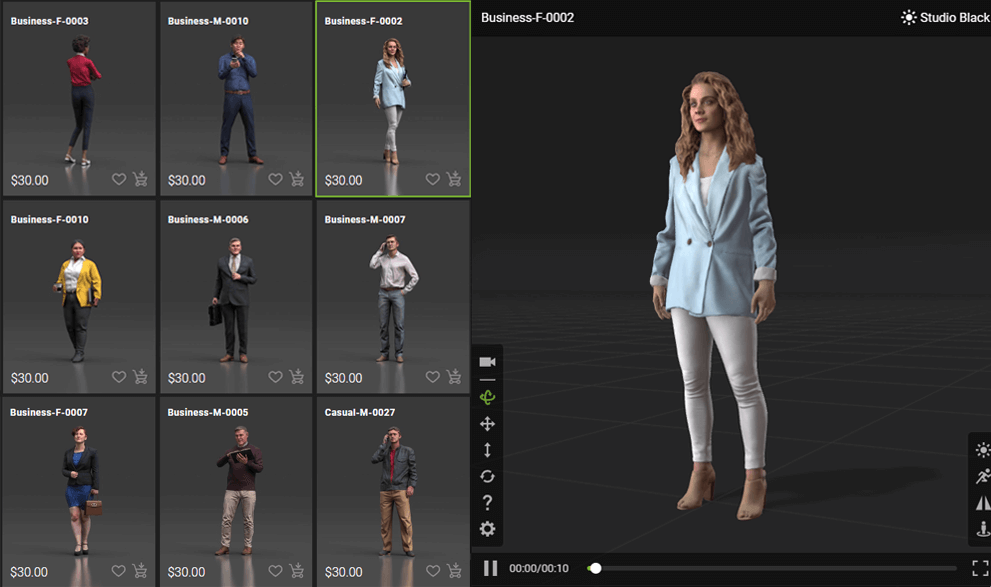Click the camera icon in viewer toolbar
The image size is (991, 587).
coord(487,362)
